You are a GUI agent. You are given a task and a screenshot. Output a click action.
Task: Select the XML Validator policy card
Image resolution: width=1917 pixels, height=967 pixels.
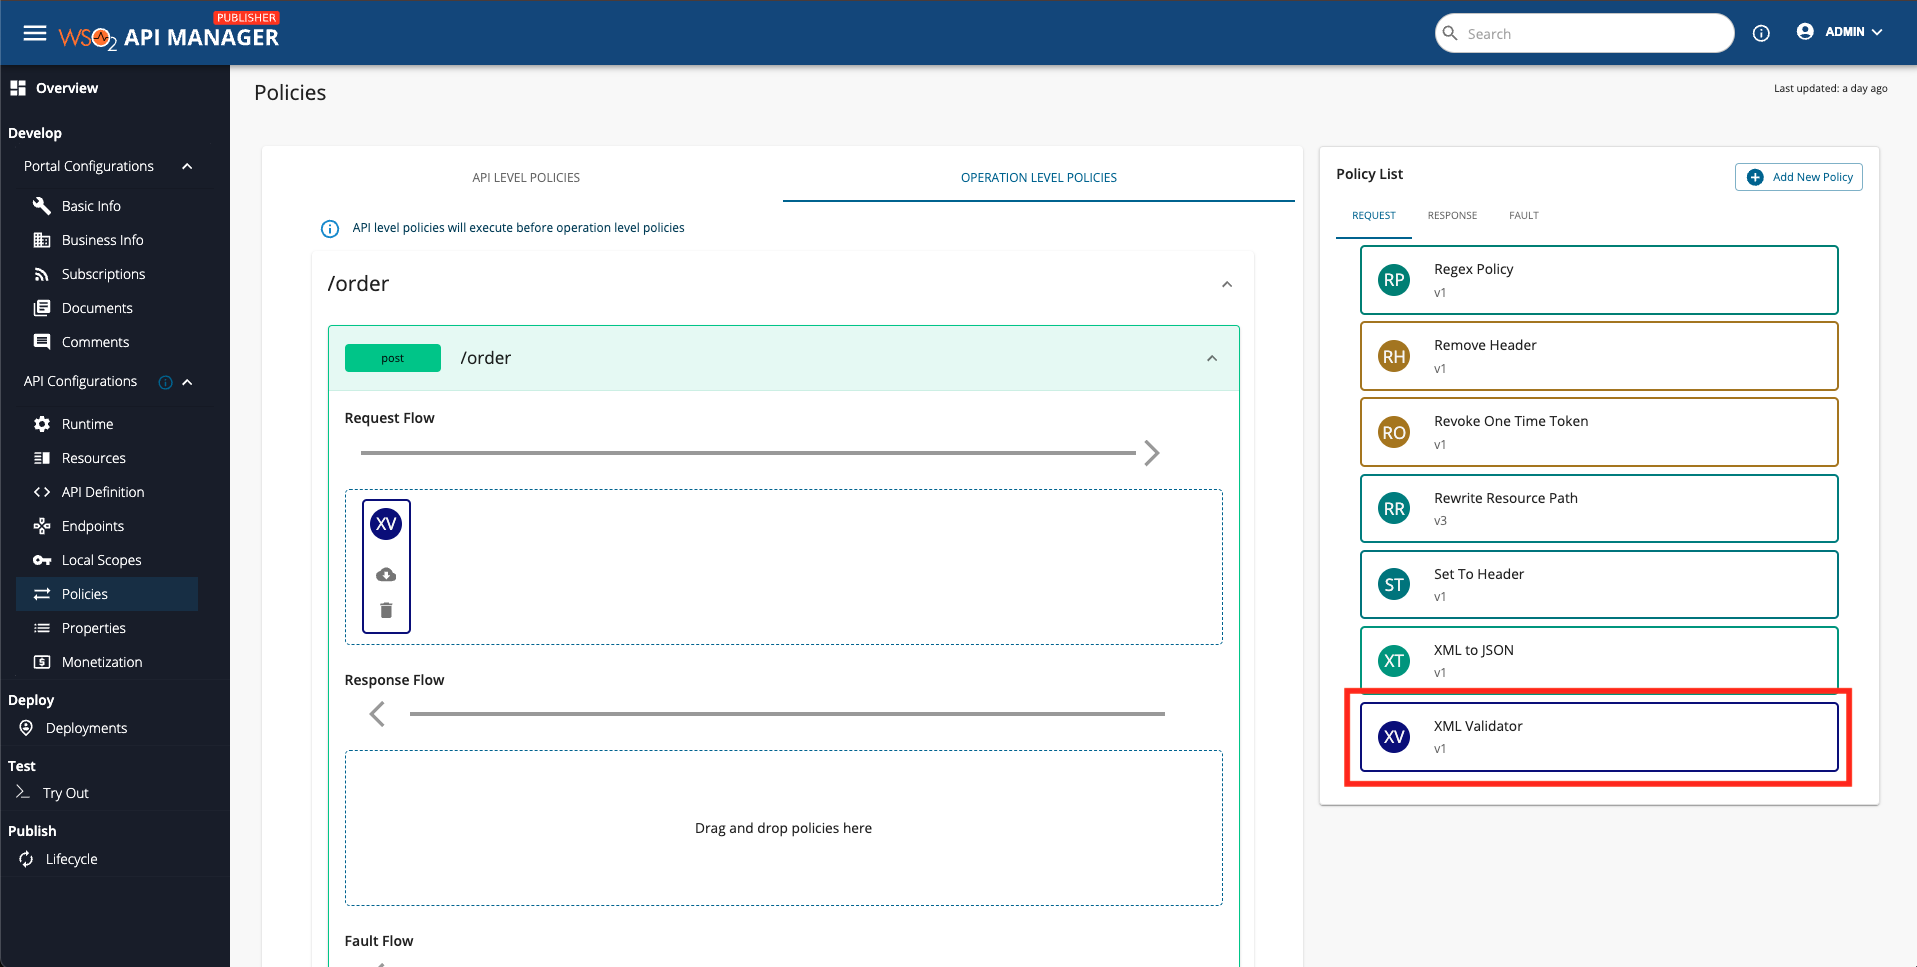point(1598,737)
